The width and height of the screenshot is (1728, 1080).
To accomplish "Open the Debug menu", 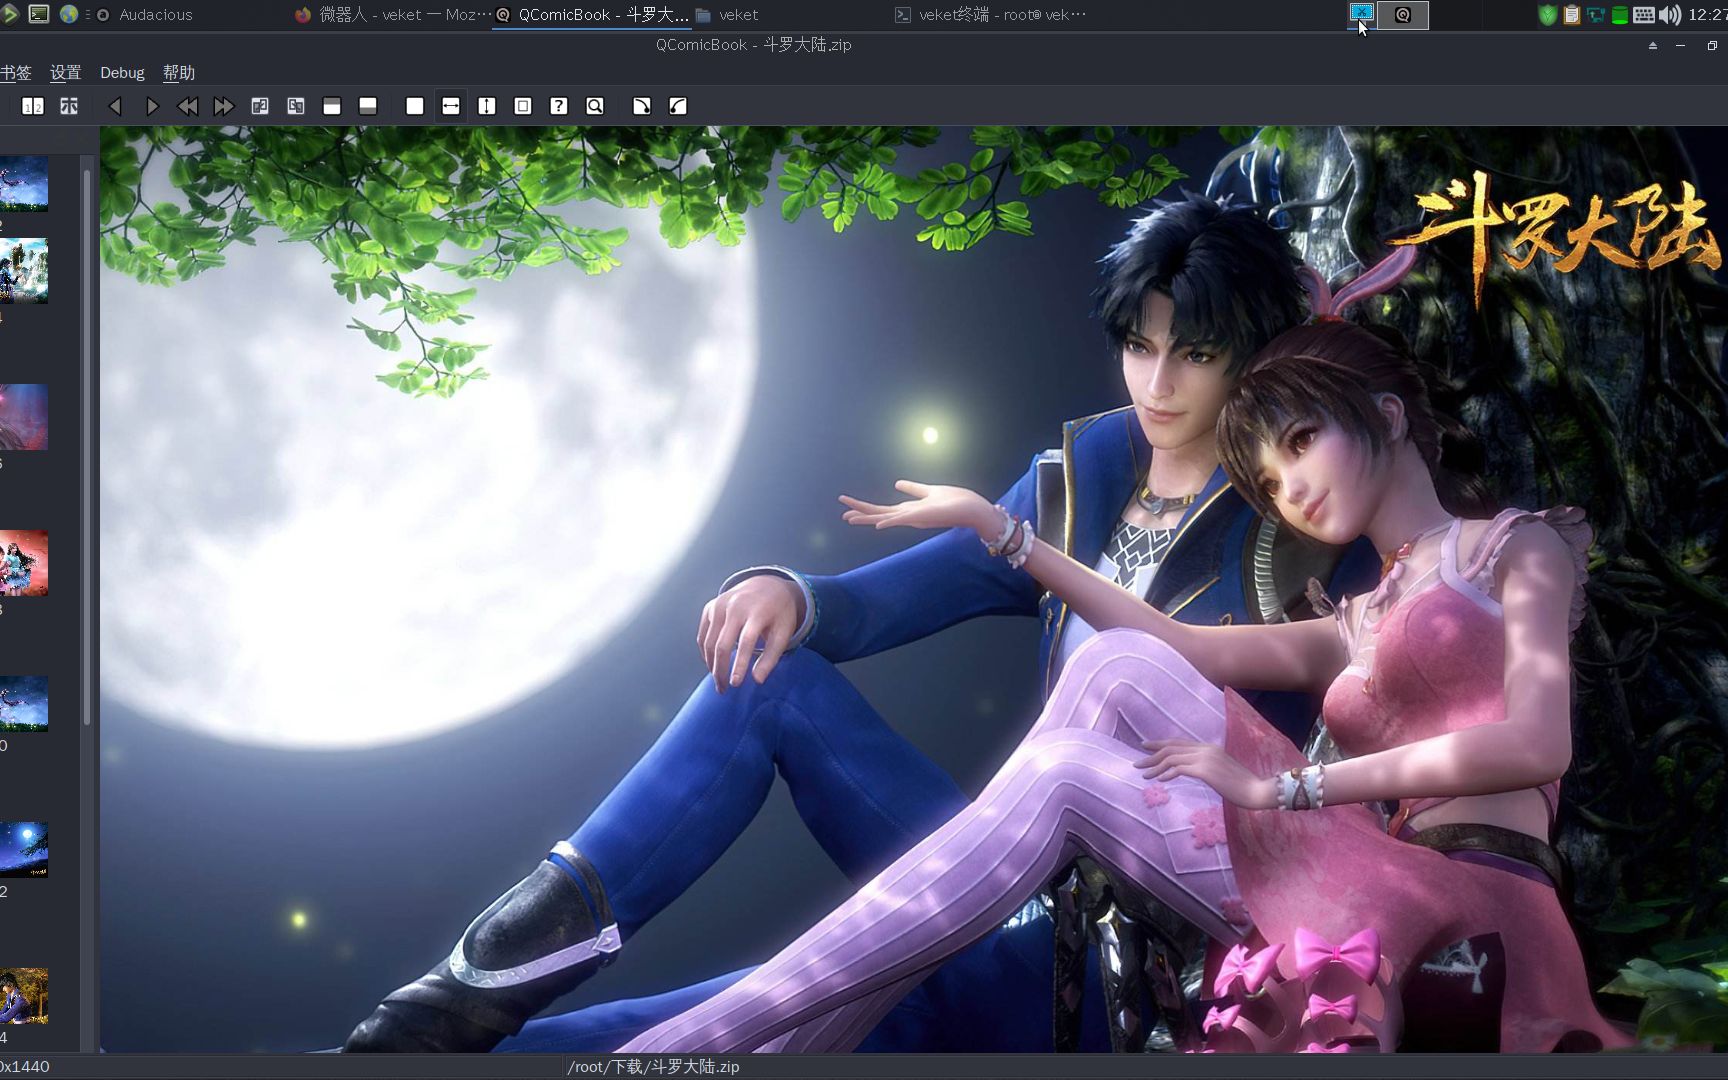I will [122, 73].
